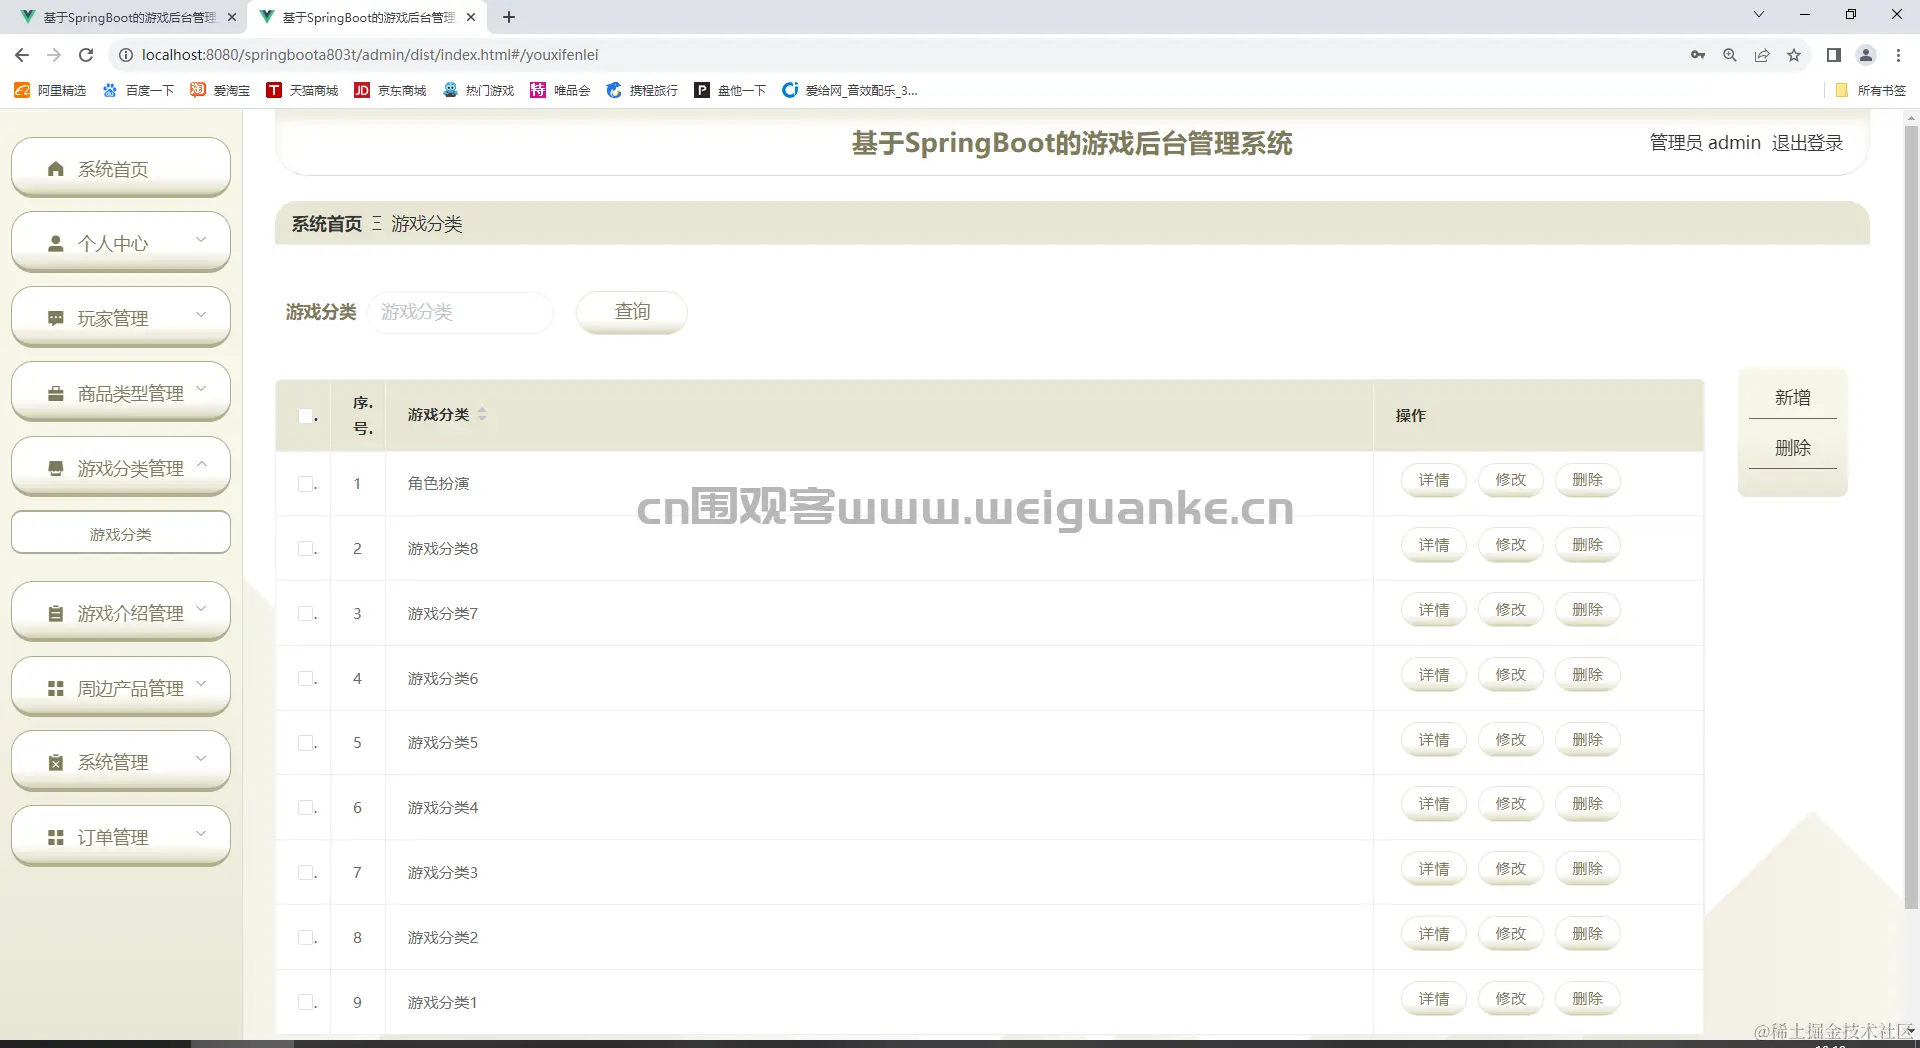
Task: Open the 京东商城 bookmark
Action: point(390,90)
